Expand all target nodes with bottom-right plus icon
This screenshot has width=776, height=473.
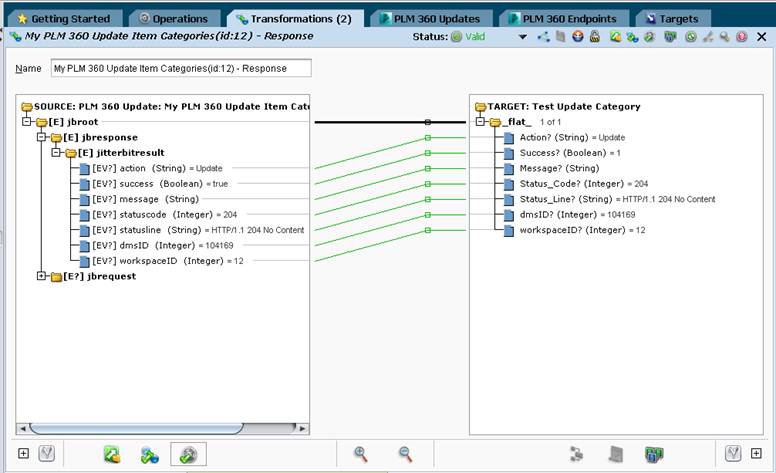pos(756,453)
